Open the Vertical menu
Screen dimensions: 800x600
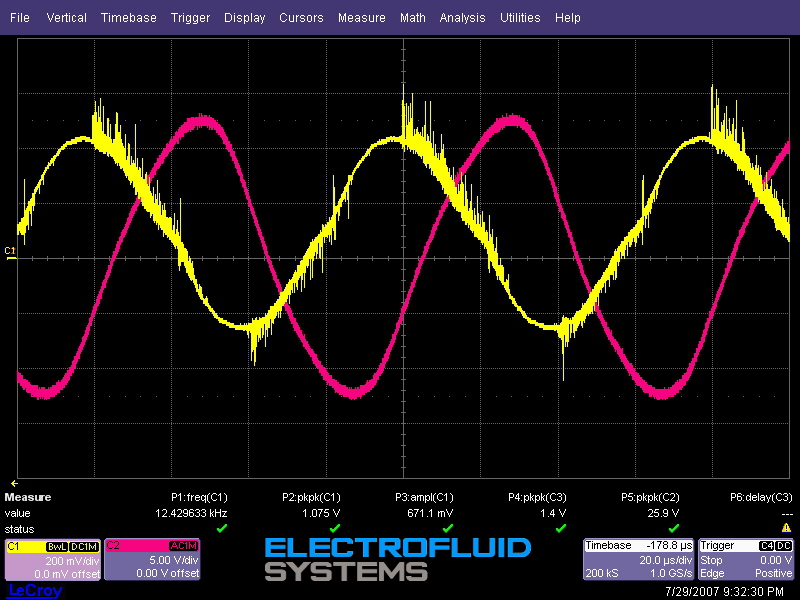[66, 17]
